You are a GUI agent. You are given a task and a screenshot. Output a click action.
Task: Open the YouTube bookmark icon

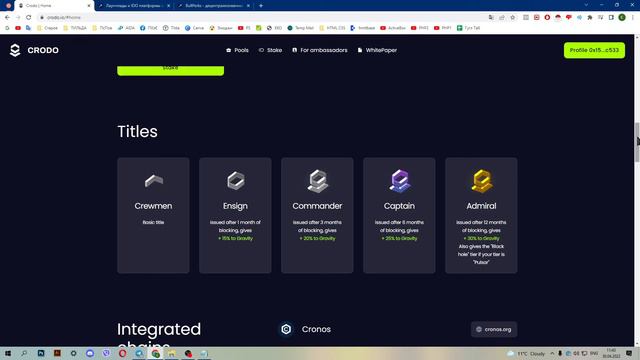click(x=18, y=28)
